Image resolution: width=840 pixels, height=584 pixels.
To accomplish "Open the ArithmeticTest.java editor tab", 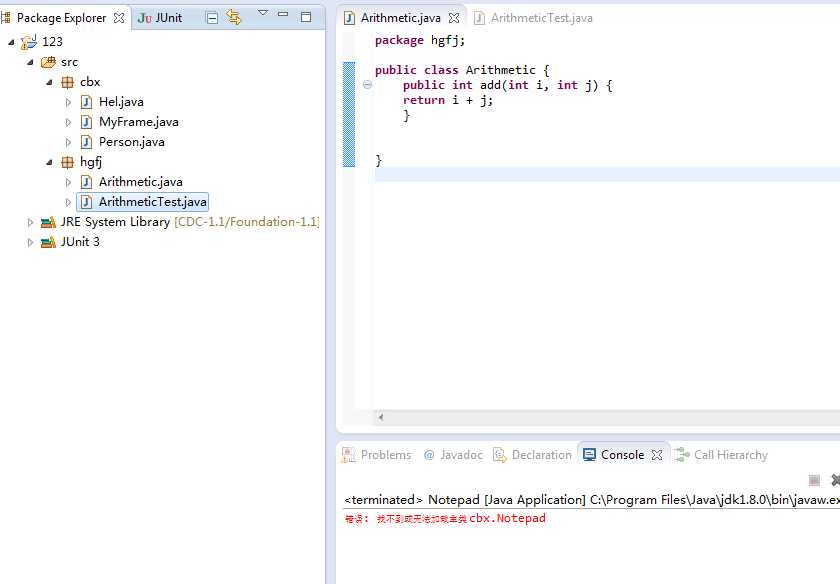I will [x=540, y=18].
